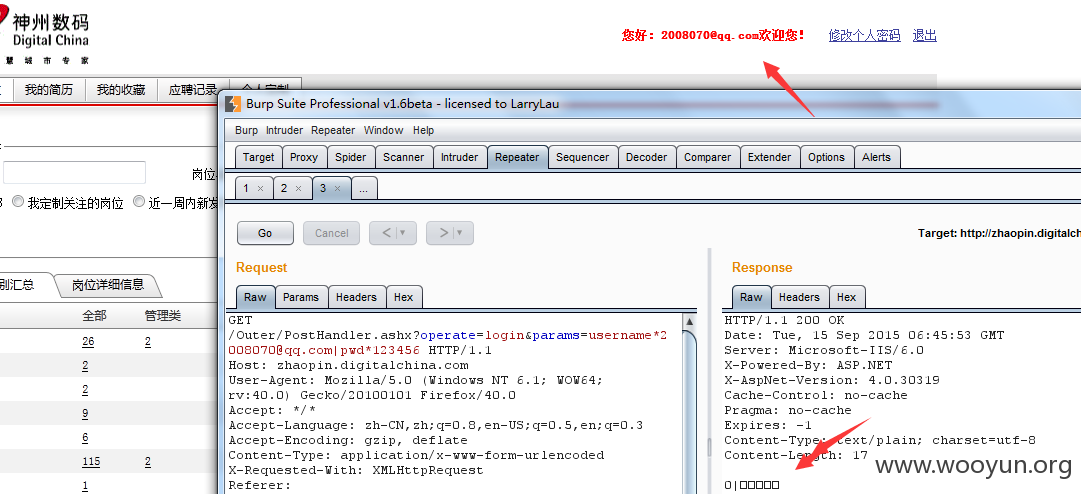Click the Cancel button
The image size is (1081, 494).
coord(332,233)
